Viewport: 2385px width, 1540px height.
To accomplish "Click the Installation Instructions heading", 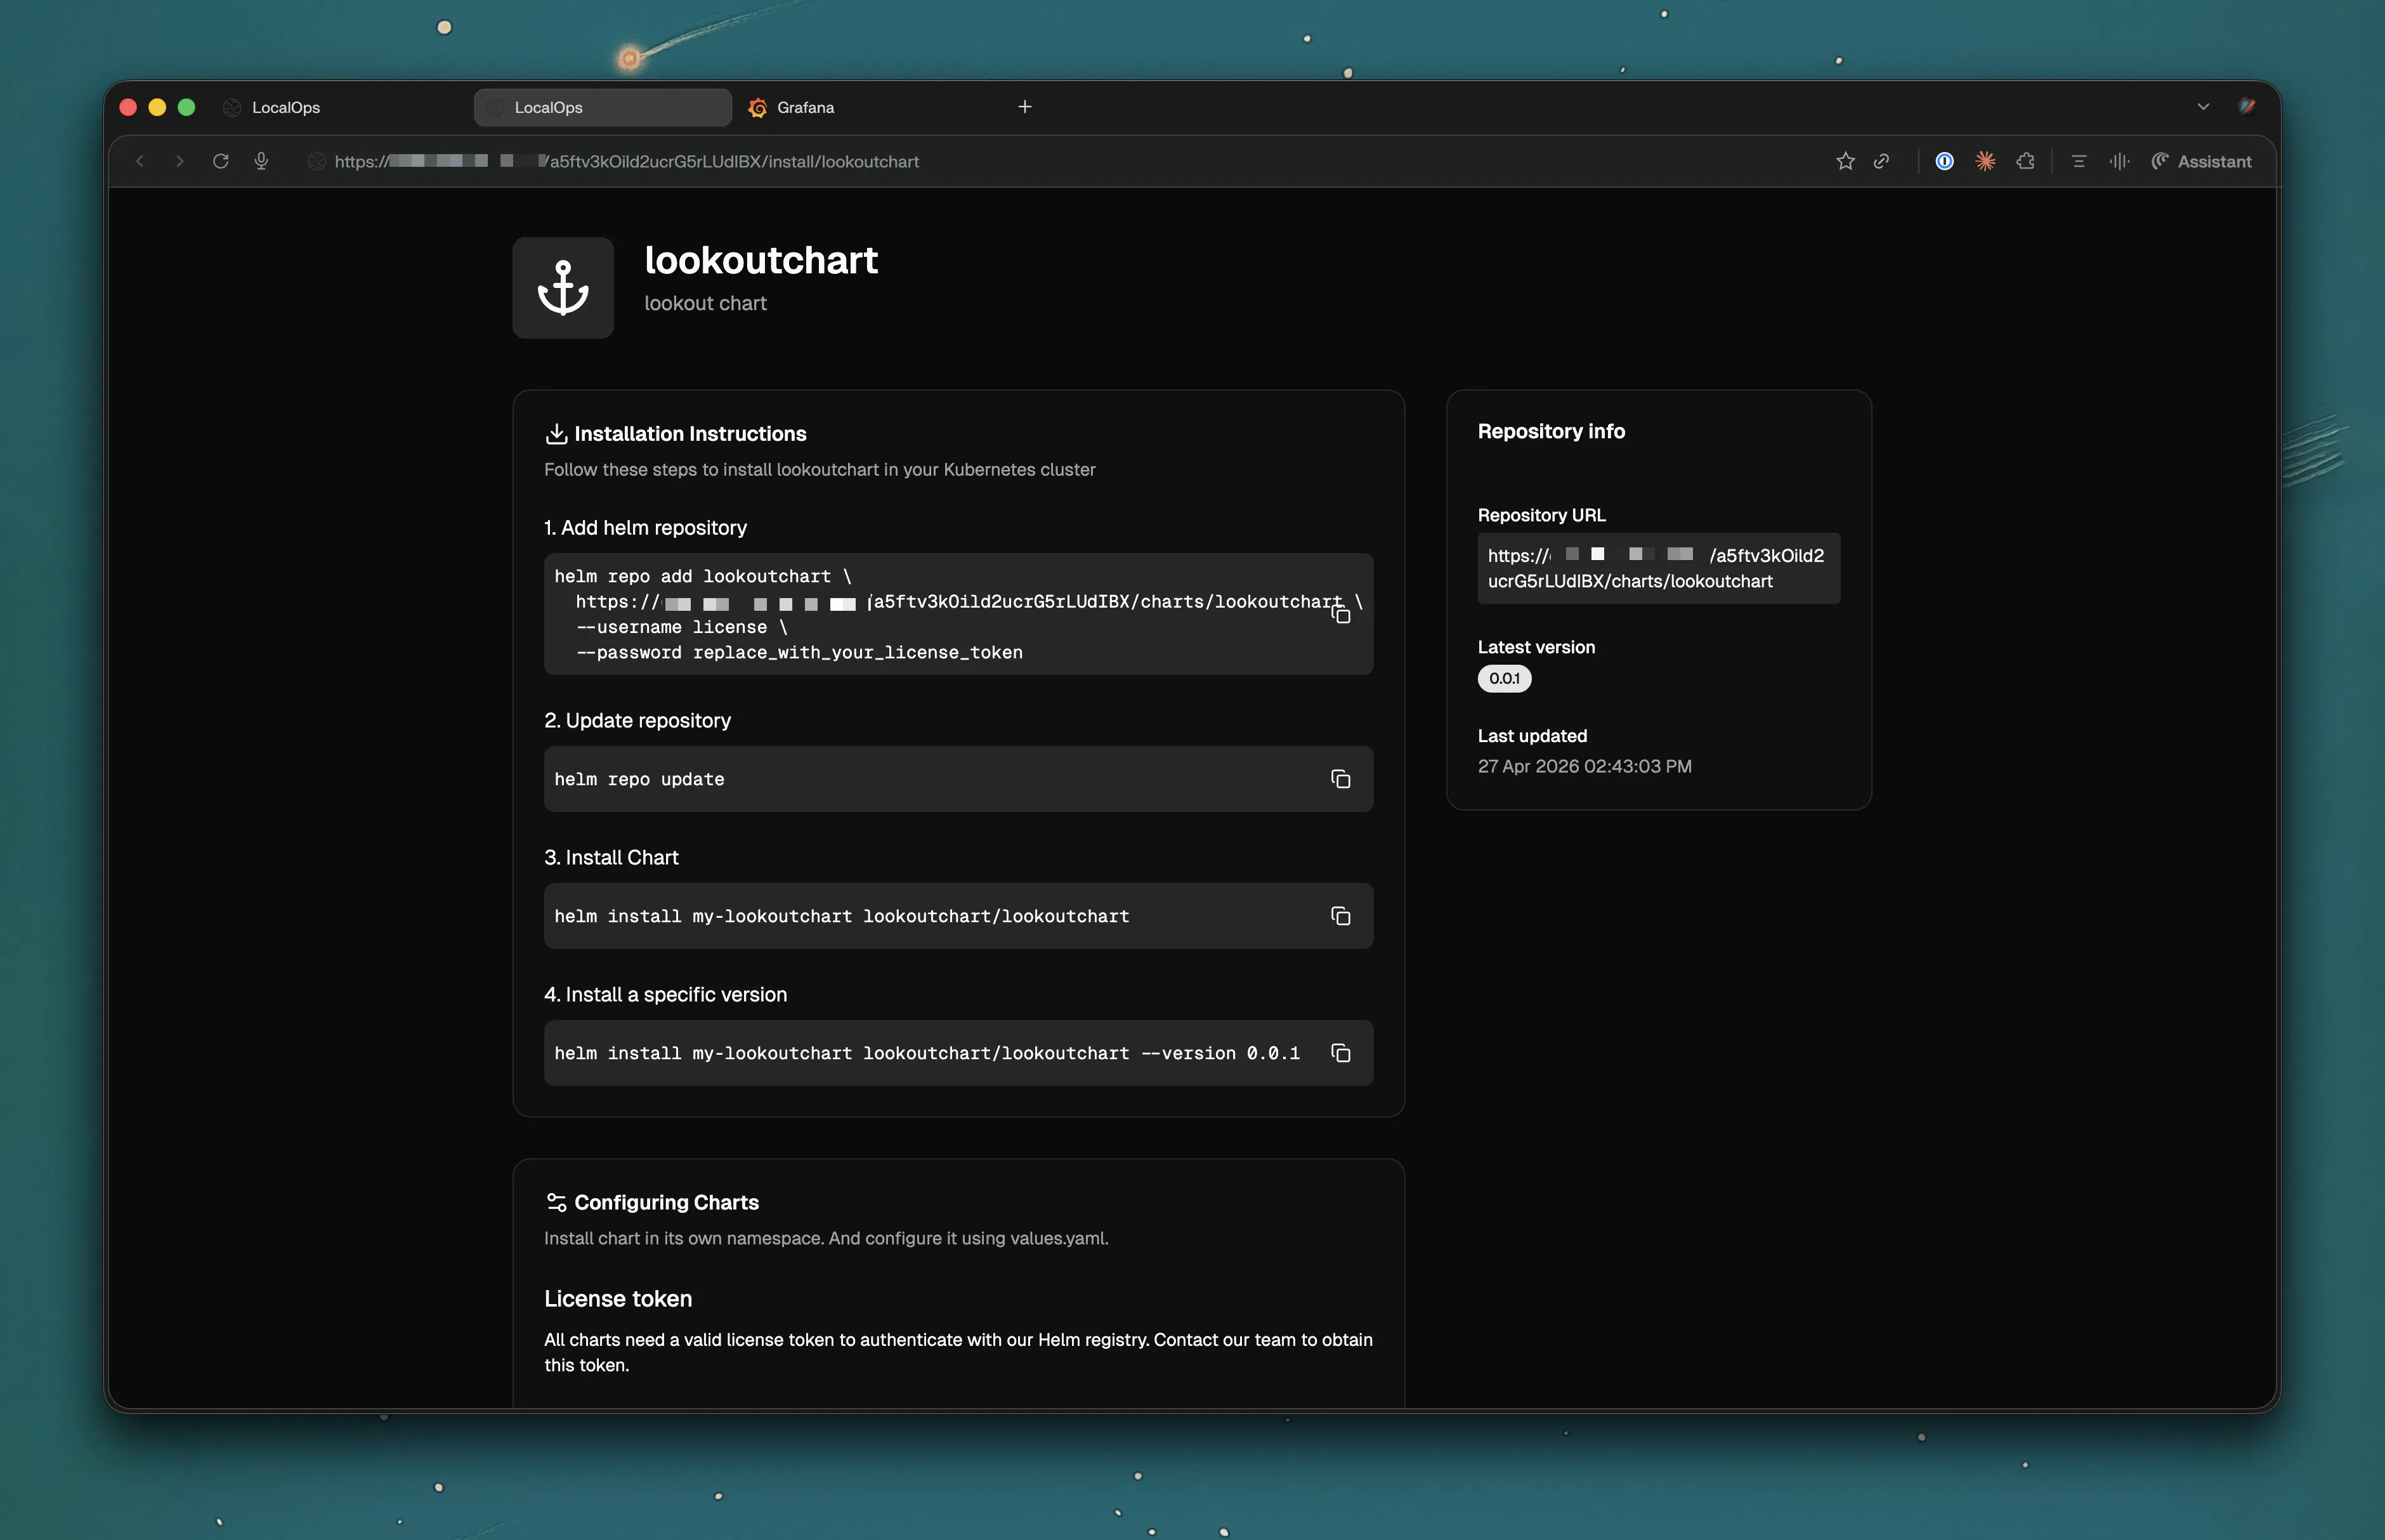I will [690, 434].
